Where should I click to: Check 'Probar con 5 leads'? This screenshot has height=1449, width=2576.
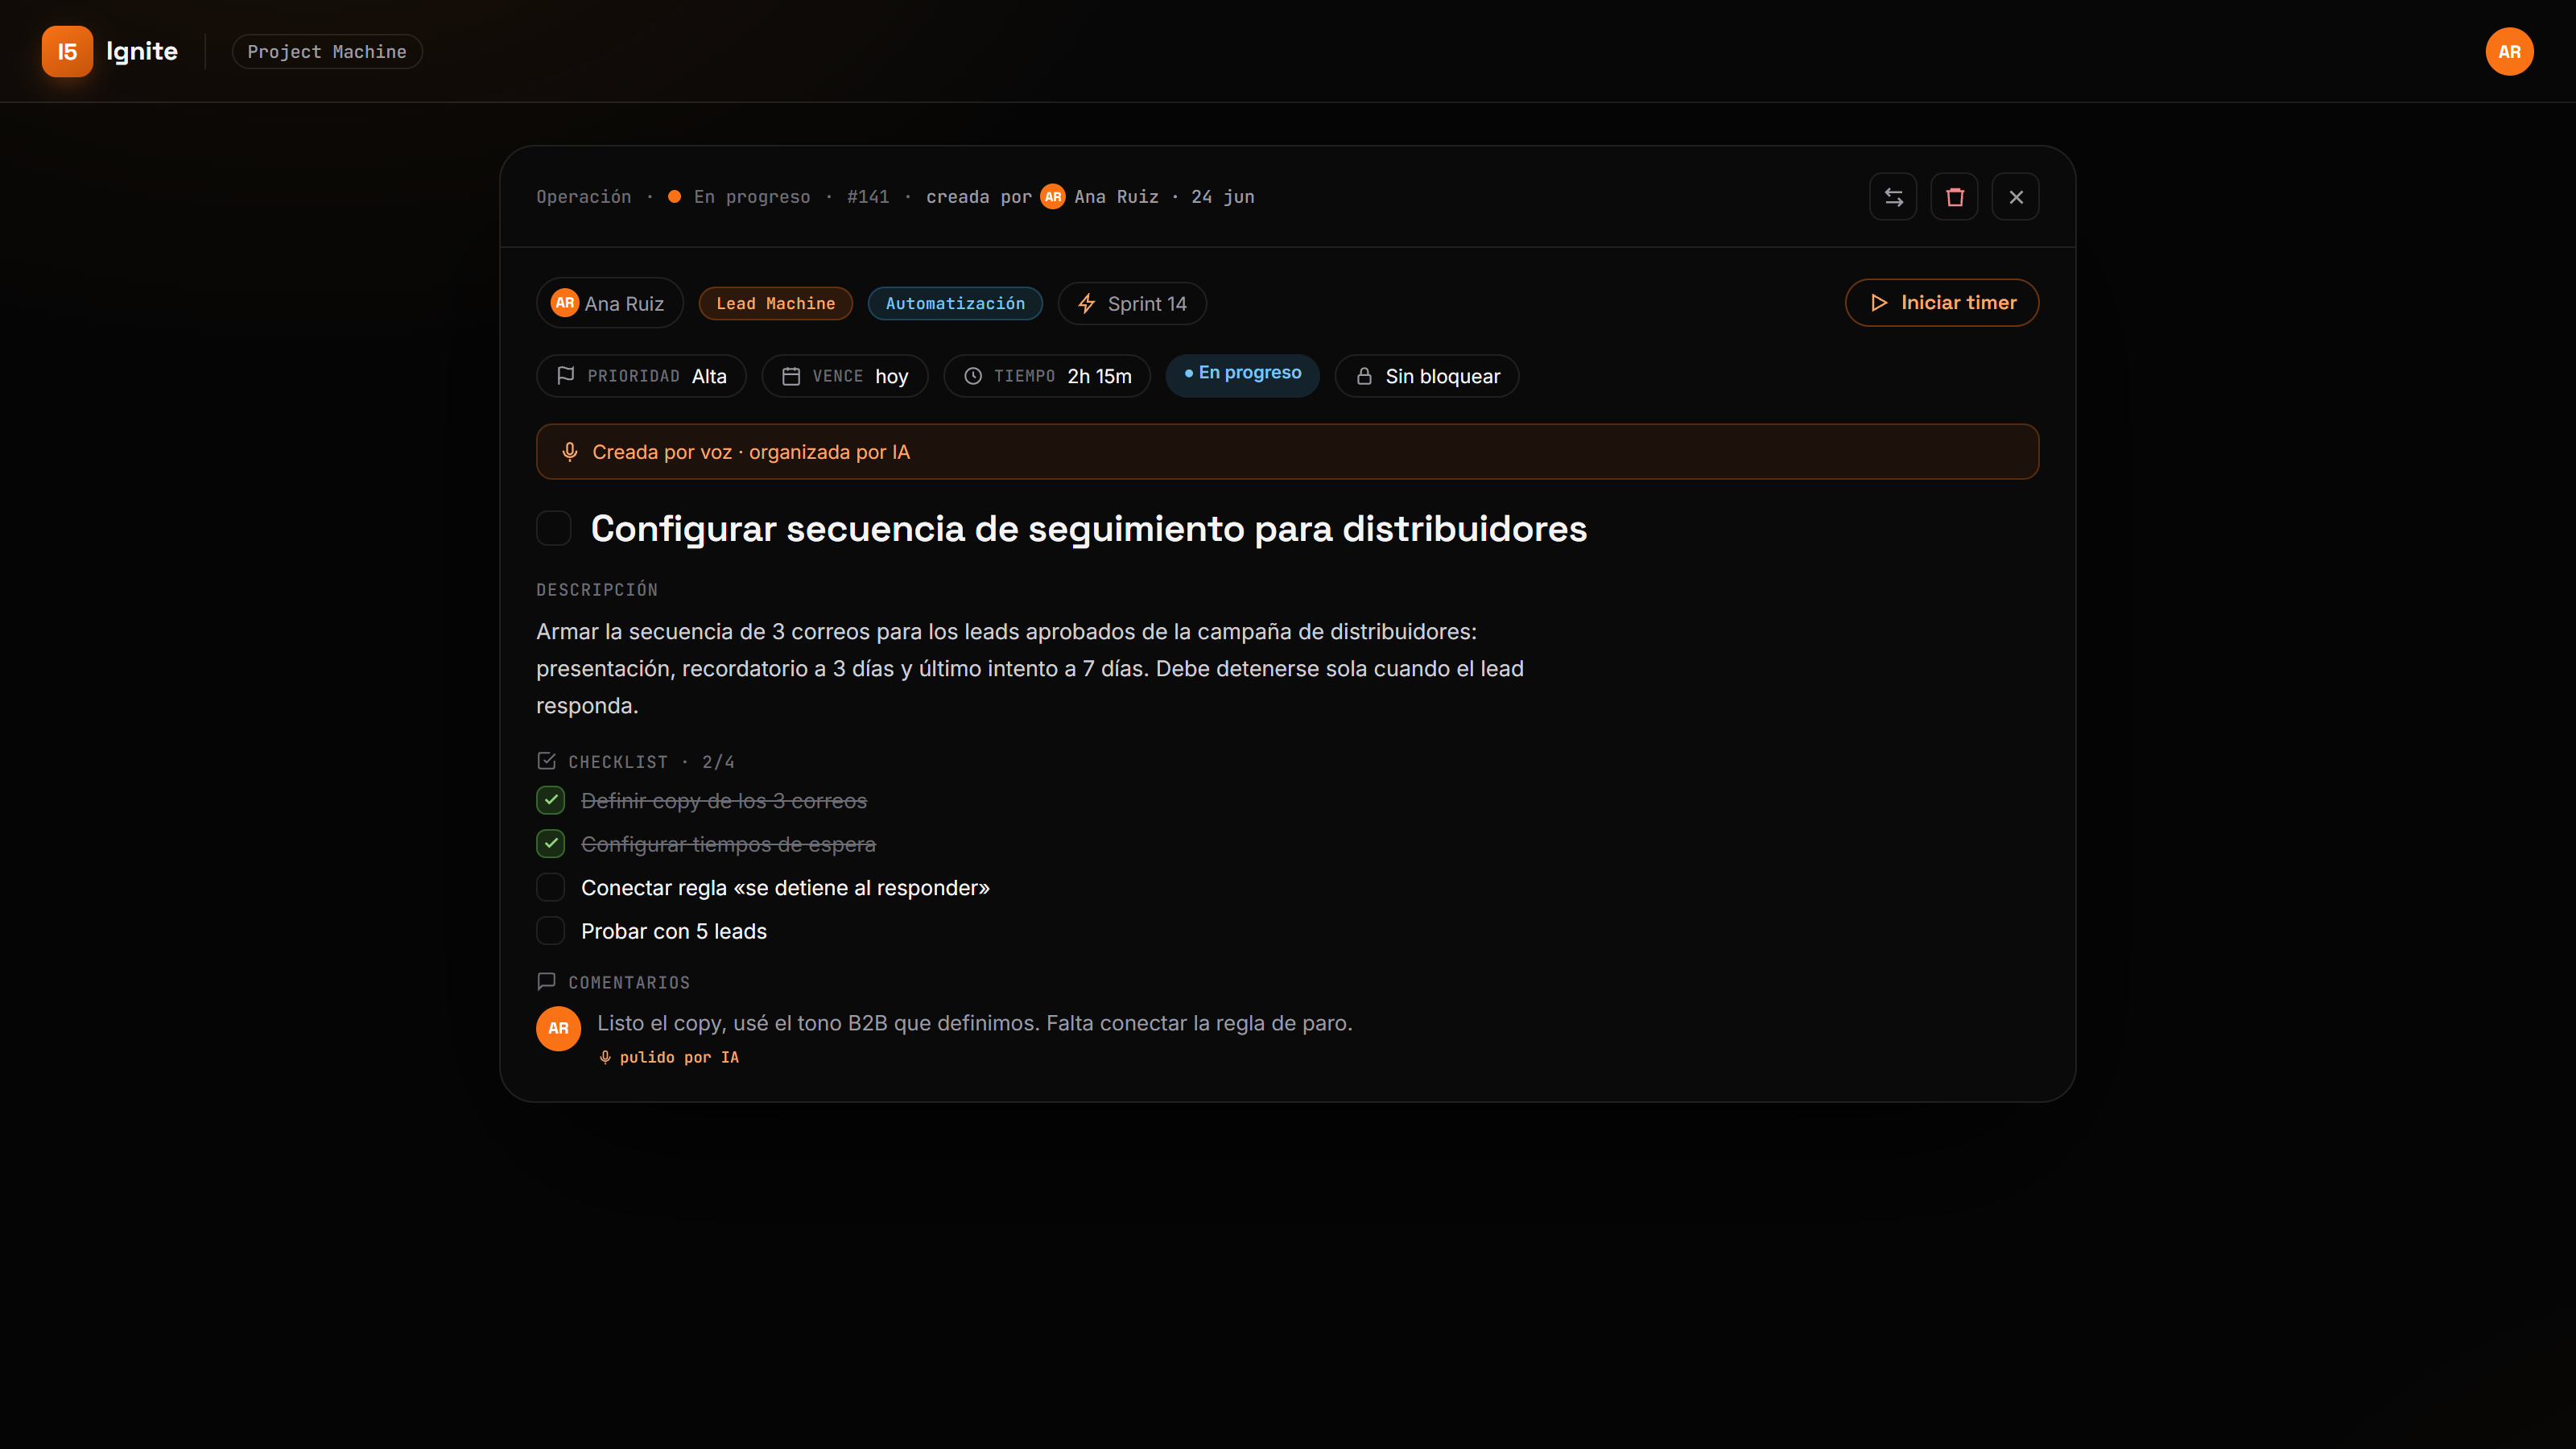point(550,930)
